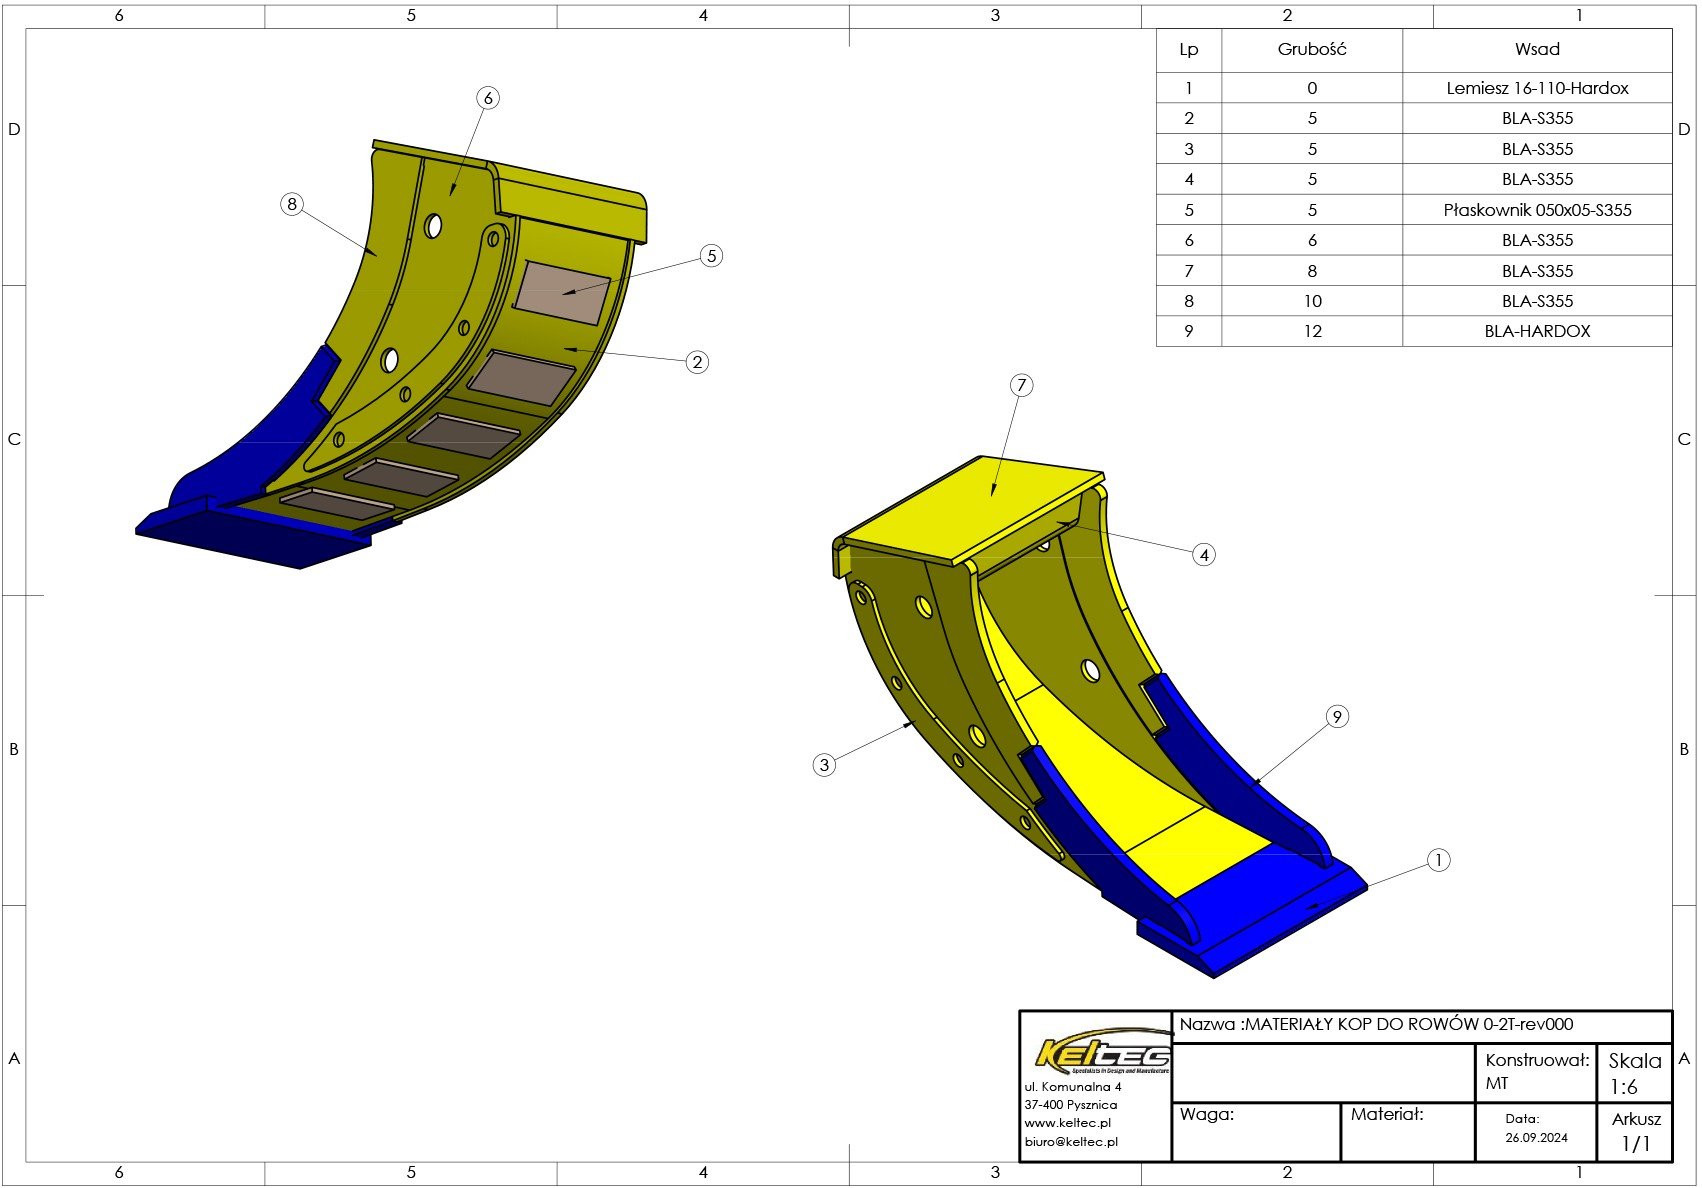Click the Keltec company logo
Image resolution: width=1702 pixels, height=1188 pixels.
(1102, 1052)
